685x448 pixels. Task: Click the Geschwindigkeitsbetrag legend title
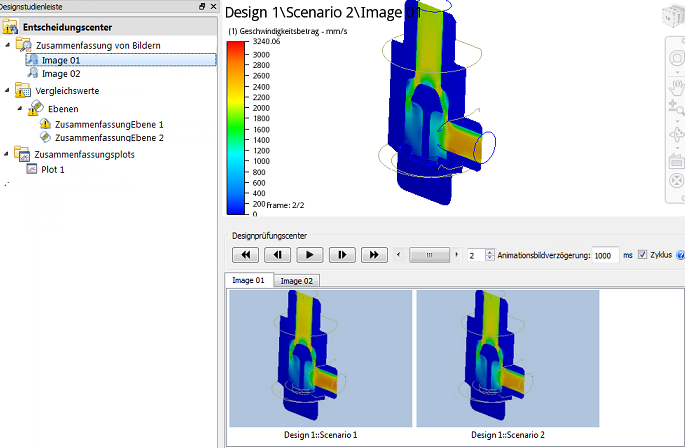(288, 31)
